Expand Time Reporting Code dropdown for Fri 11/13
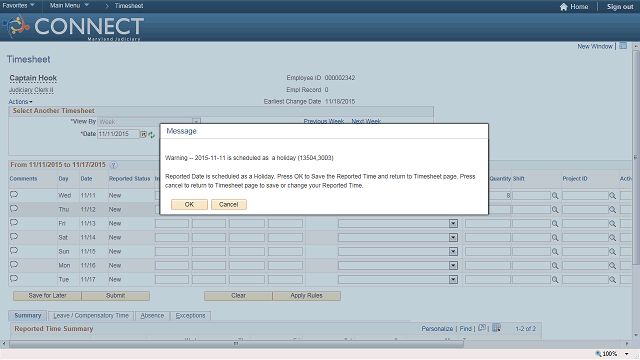This screenshot has height=360, width=640. [x=453, y=224]
